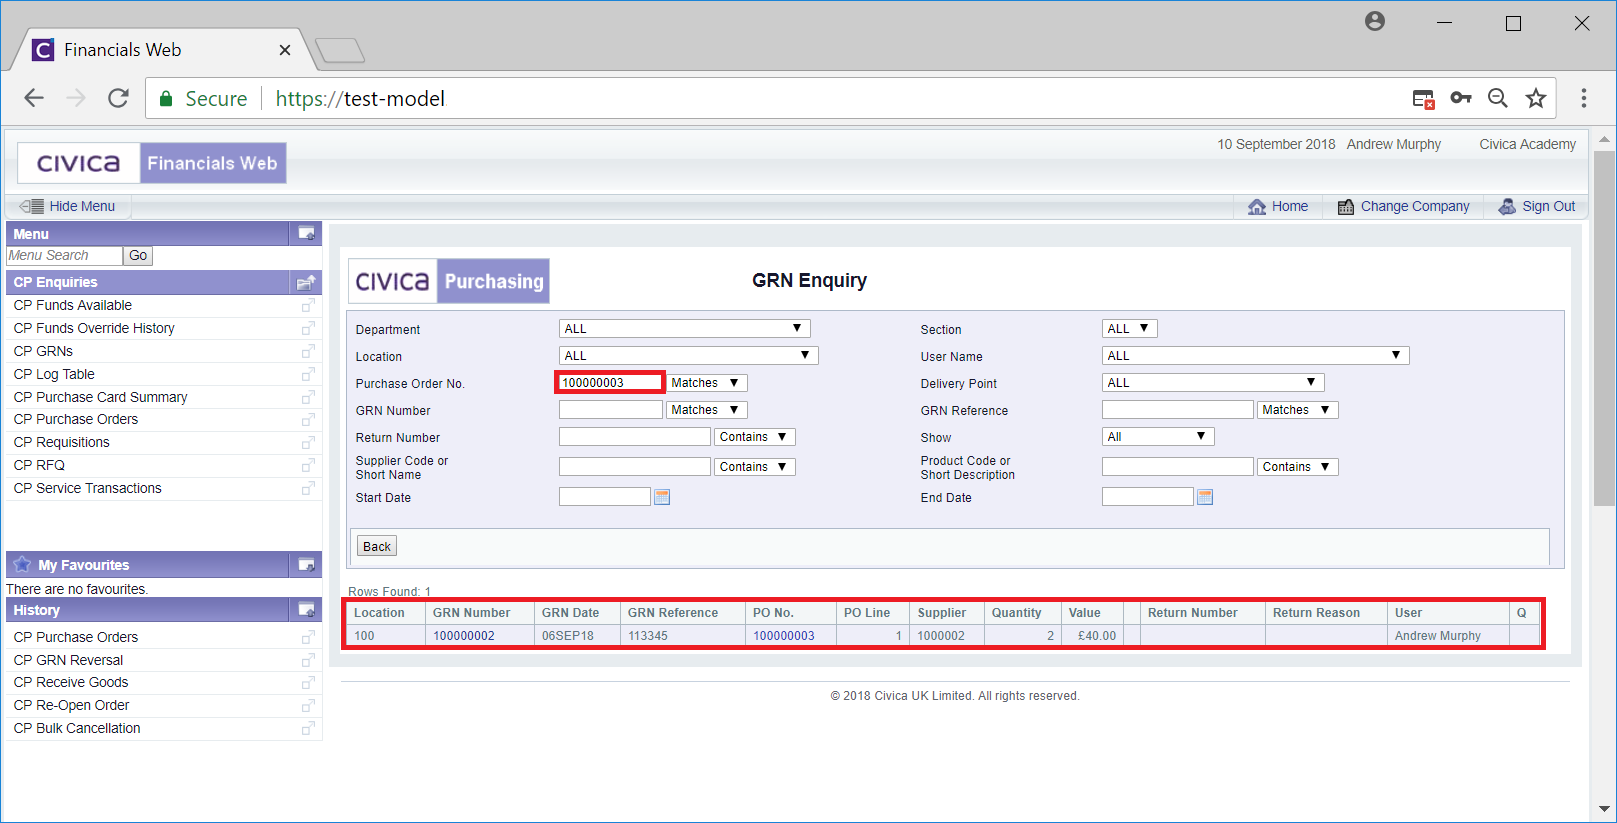Screen dimensions: 1617x823
Task: Click the My Favourites header icon
Action: (x=306, y=565)
